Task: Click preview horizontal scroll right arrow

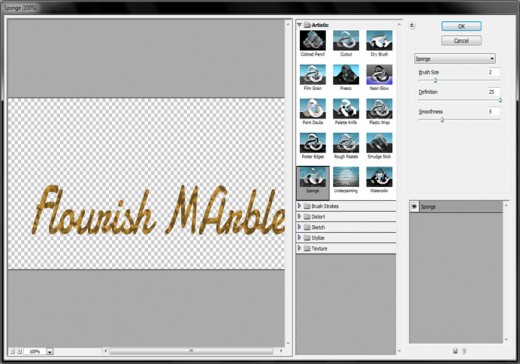Action: (x=281, y=351)
